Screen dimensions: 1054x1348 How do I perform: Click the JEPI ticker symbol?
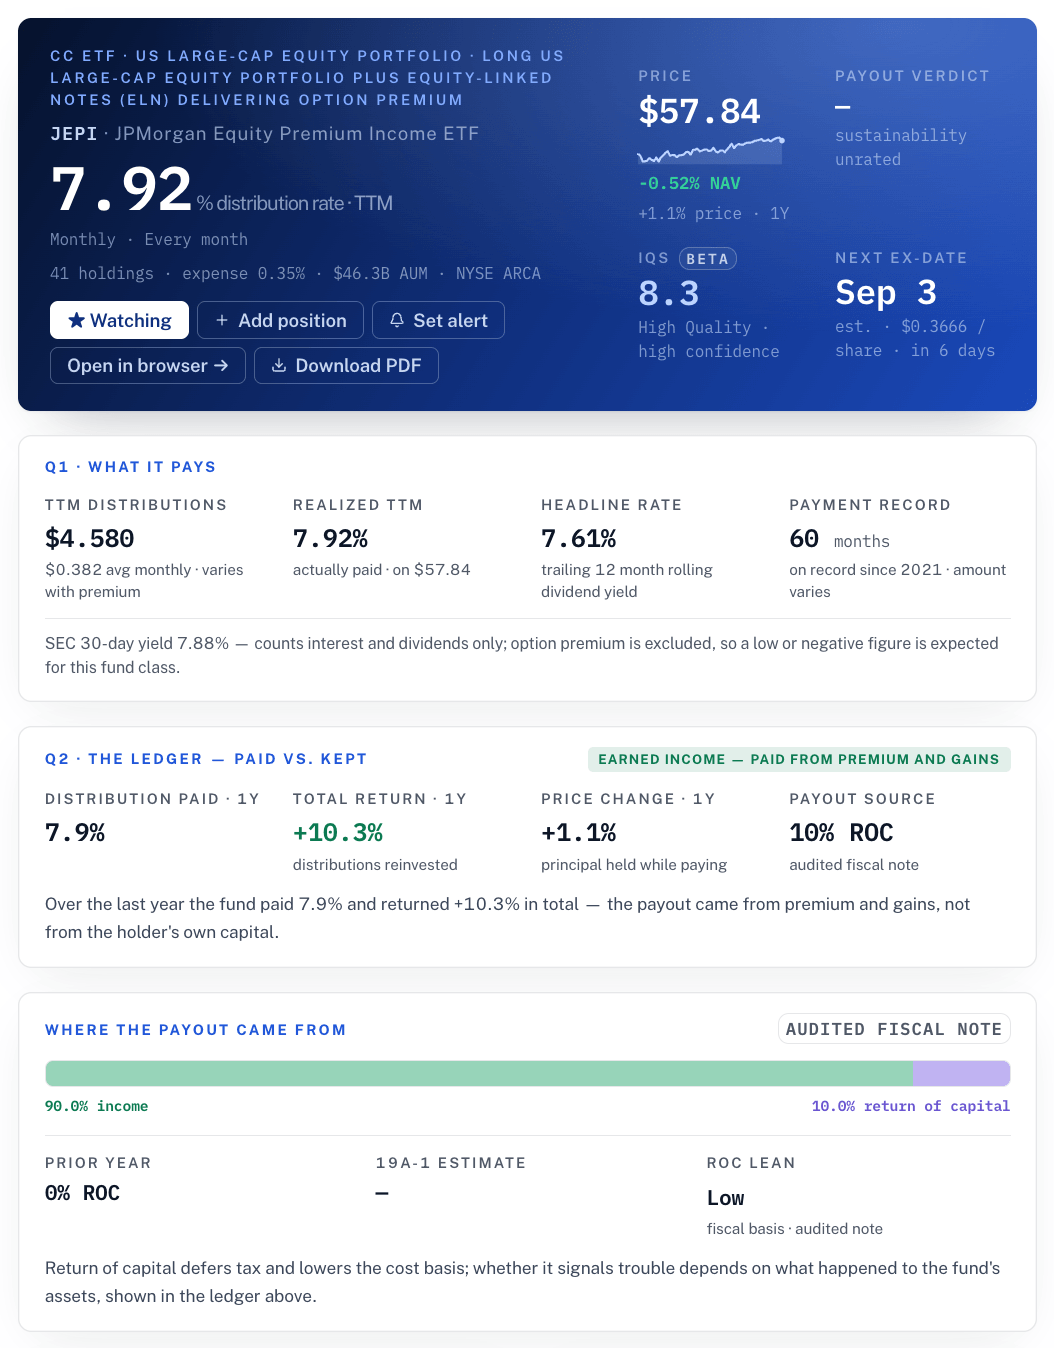[74, 134]
